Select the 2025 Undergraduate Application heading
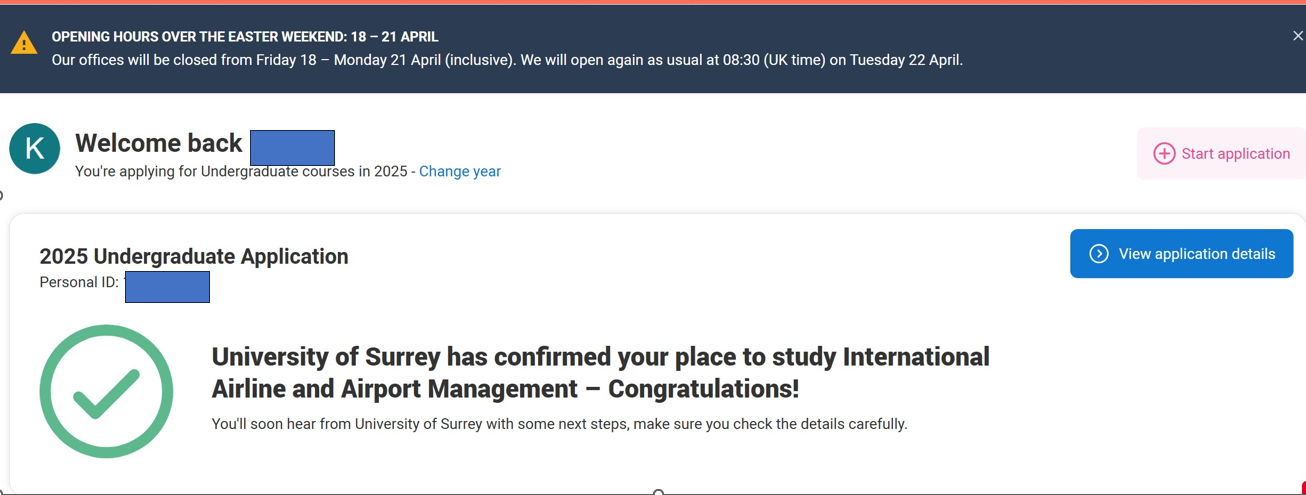 [x=194, y=256]
